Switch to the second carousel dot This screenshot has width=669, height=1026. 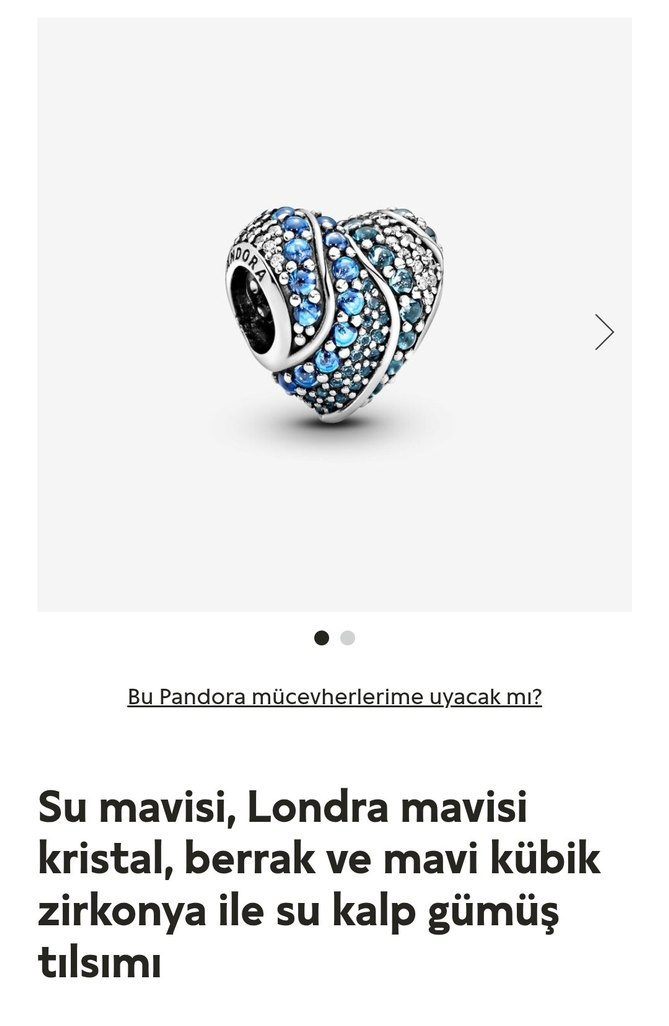[x=348, y=638]
